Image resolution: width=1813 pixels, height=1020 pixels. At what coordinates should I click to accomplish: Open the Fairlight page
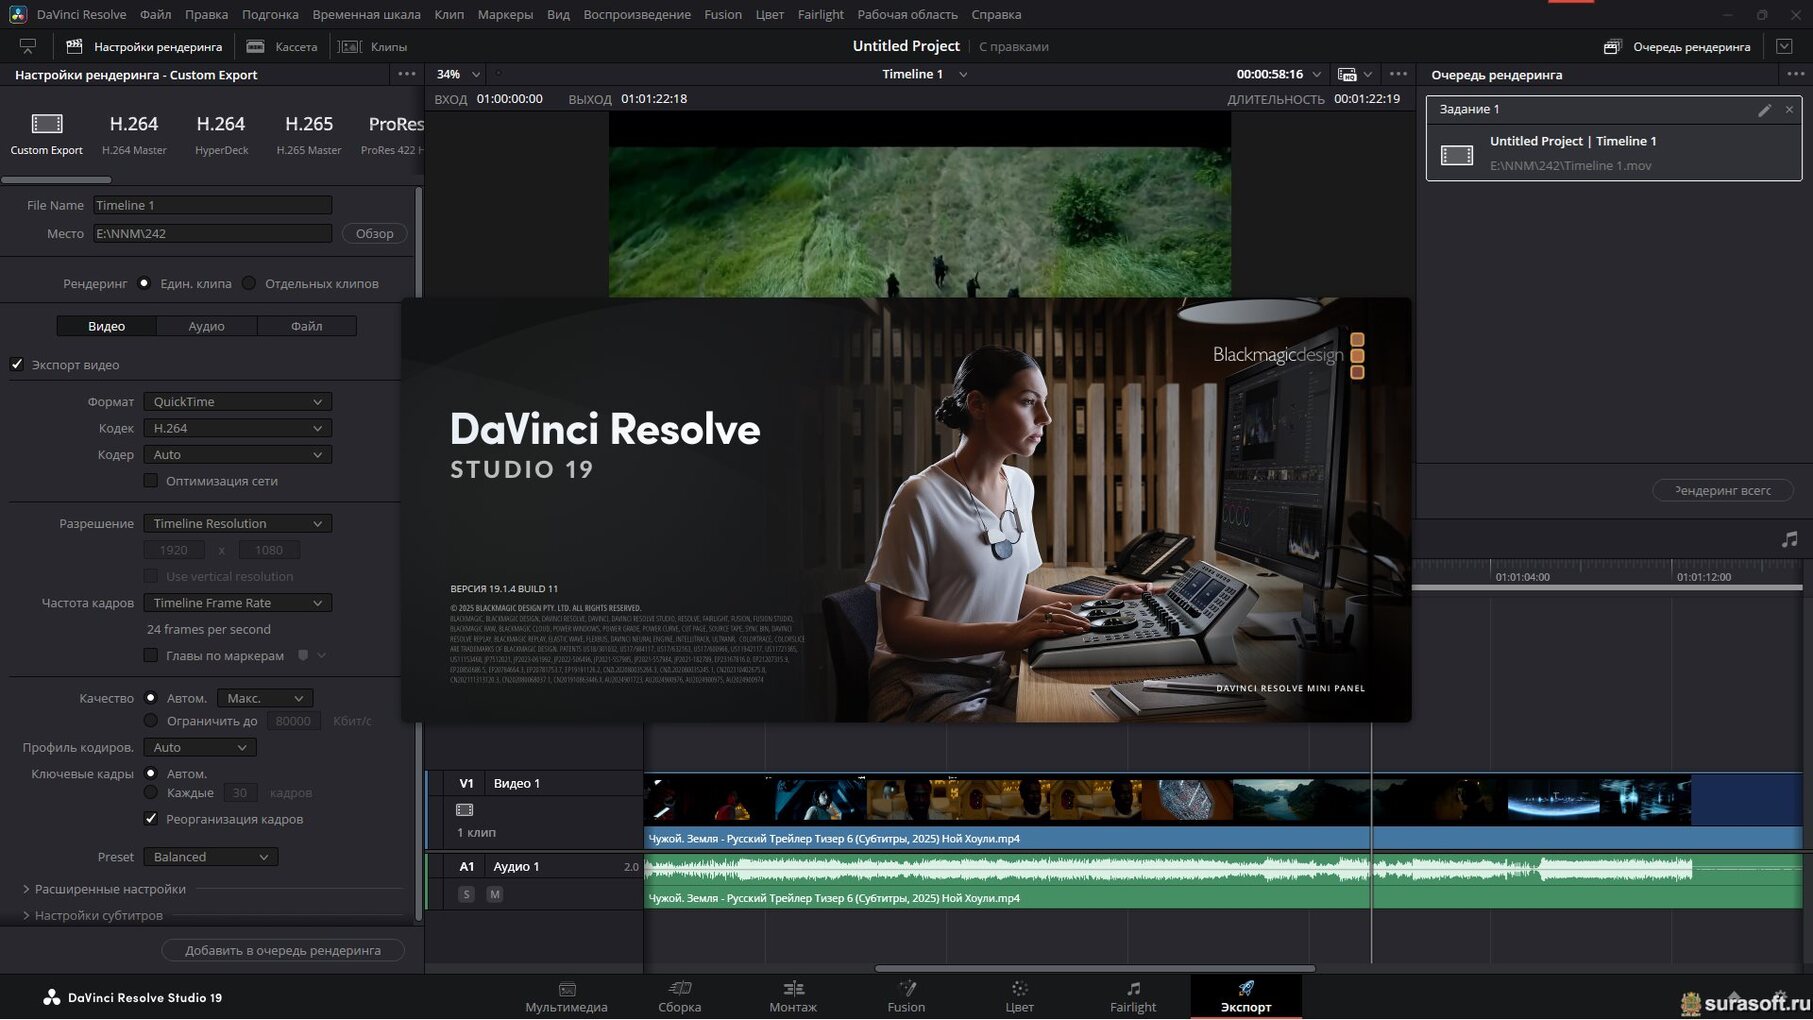1133,997
